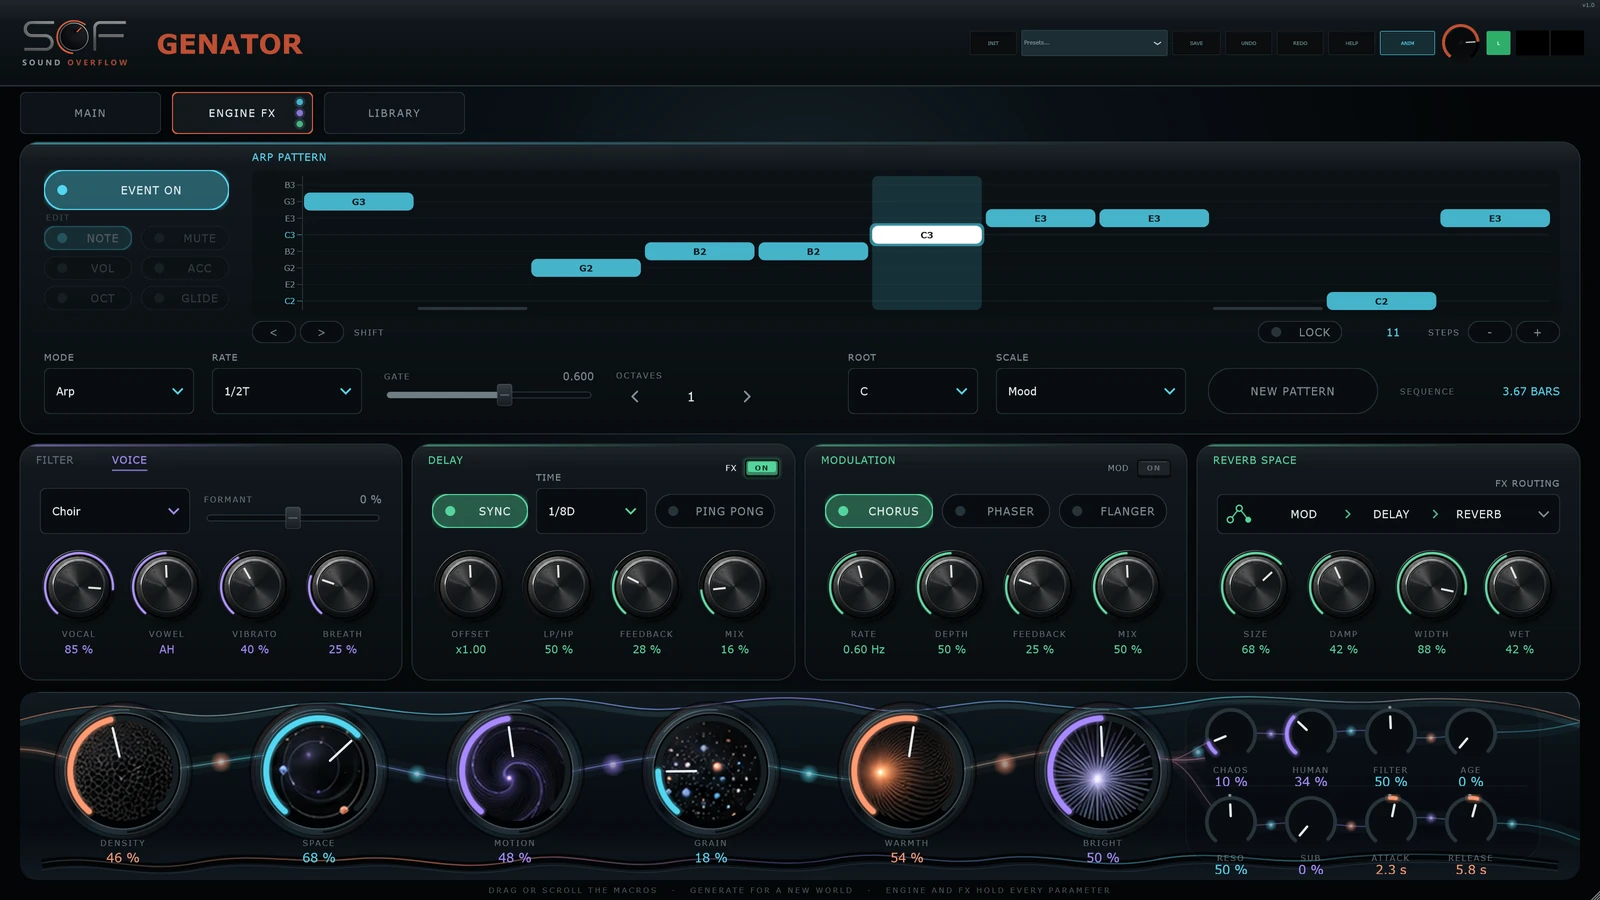Enable PING PONG delay
Image resolution: width=1600 pixels, height=900 pixels.
click(715, 511)
